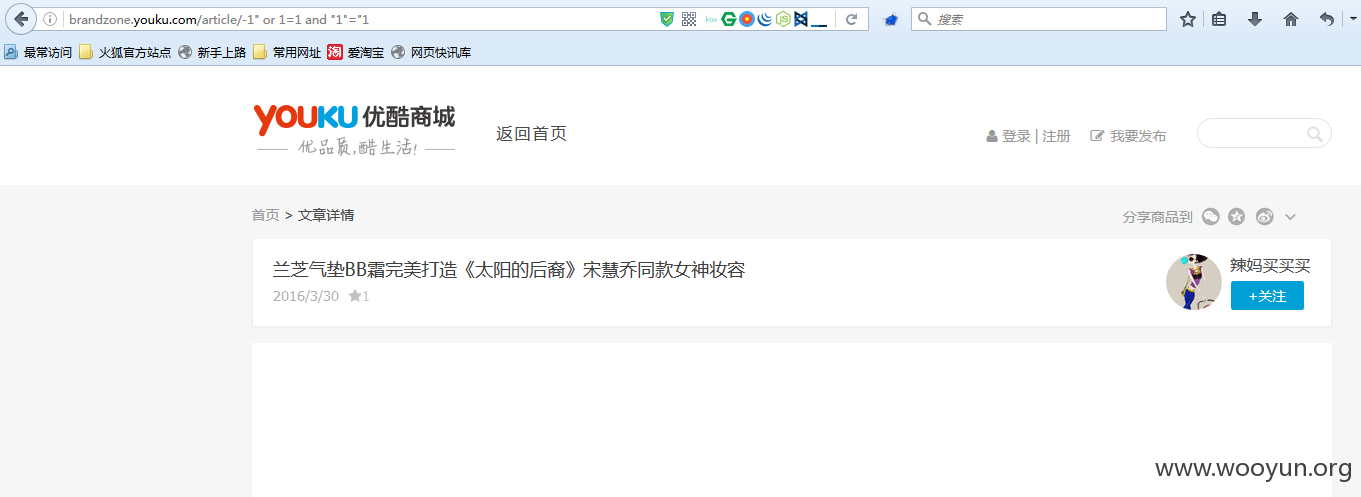Click the 文章详情 breadcrumb text

326,215
